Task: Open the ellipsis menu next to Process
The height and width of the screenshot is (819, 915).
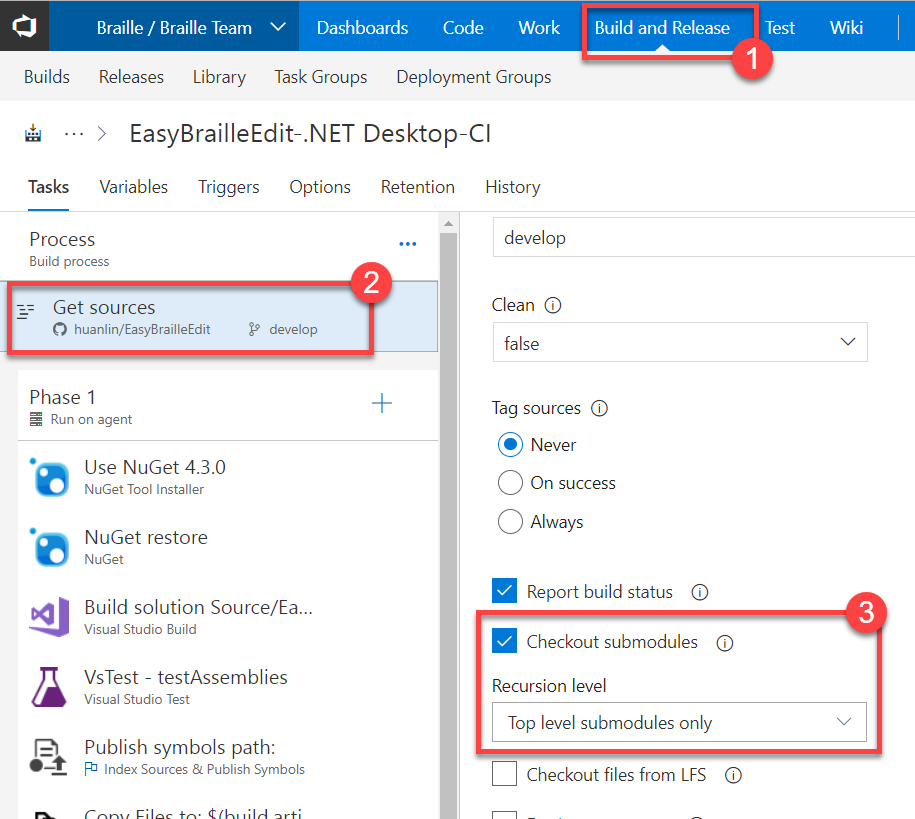Action: 407,244
